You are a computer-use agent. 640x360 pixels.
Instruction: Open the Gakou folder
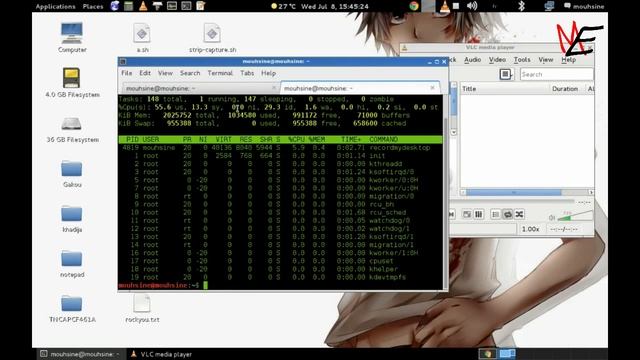(x=72, y=173)
